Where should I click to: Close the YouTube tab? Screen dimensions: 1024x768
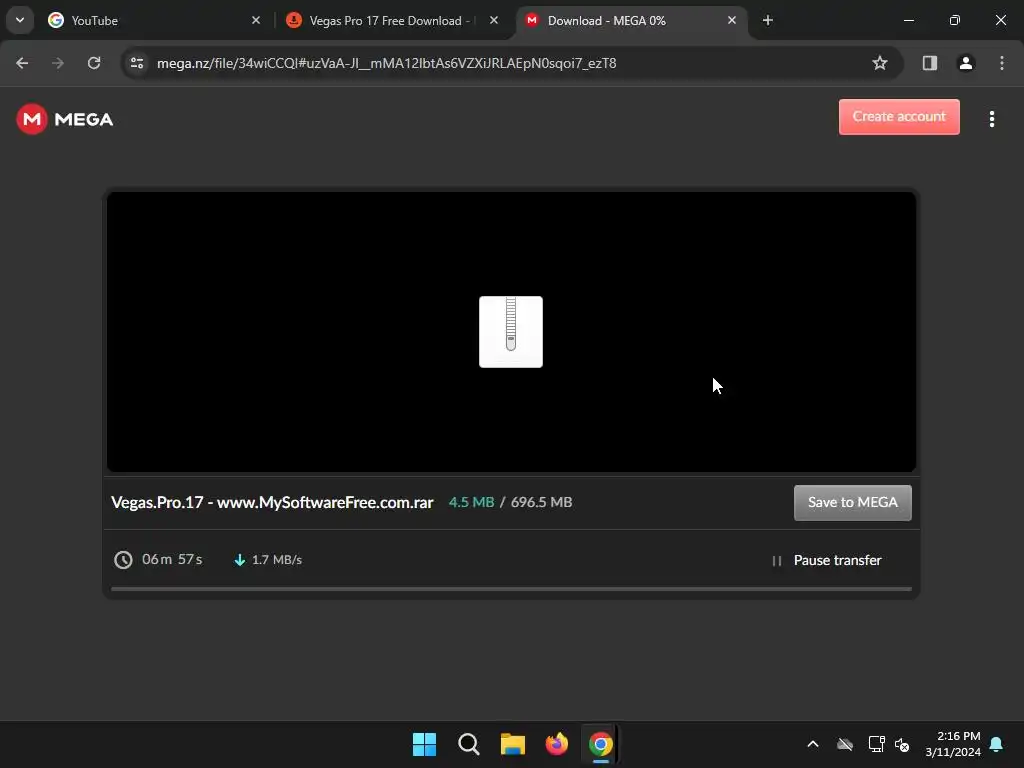point(256,20)
